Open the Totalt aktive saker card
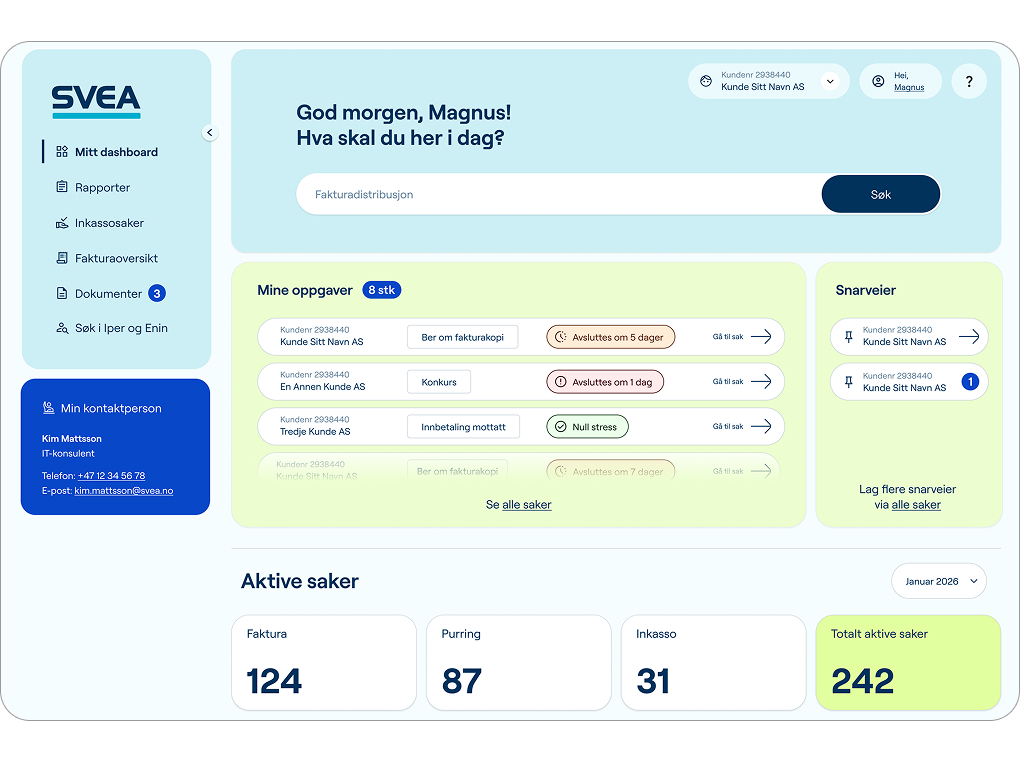Image resolution: width=1024 pixels, height=768 pixels. [908, 662]
